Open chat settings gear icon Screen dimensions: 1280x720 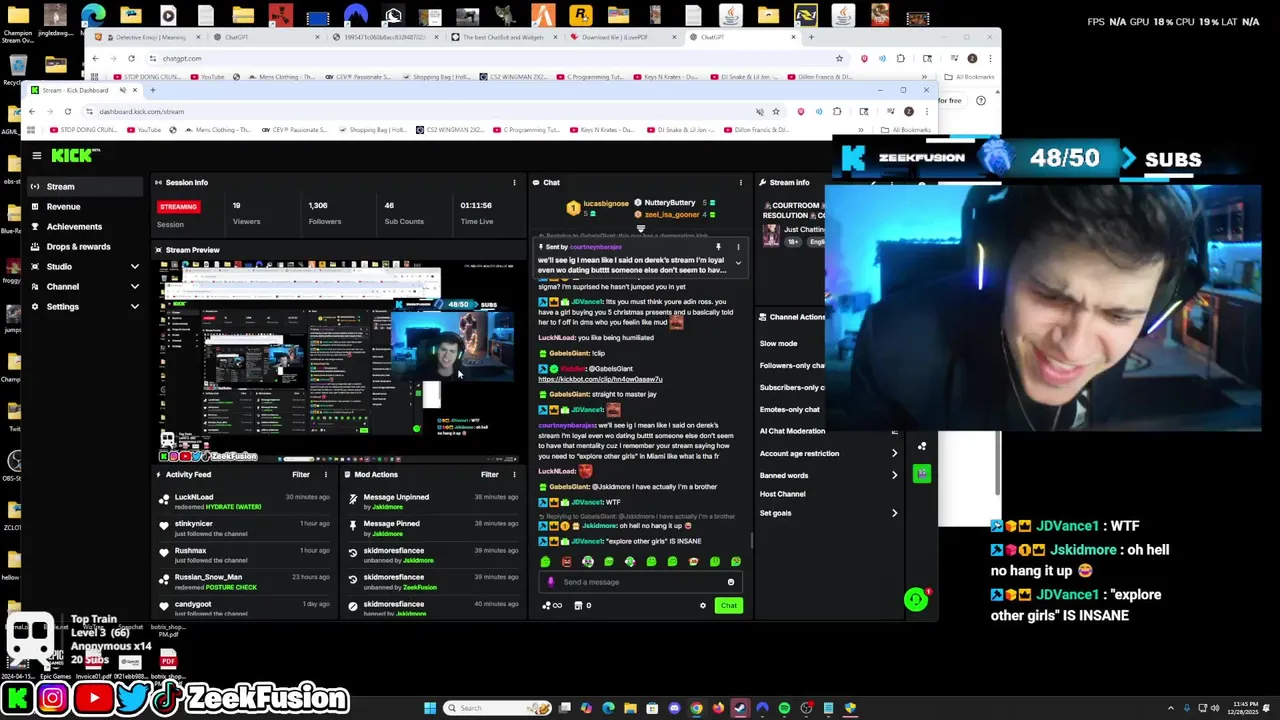point(702,605)
